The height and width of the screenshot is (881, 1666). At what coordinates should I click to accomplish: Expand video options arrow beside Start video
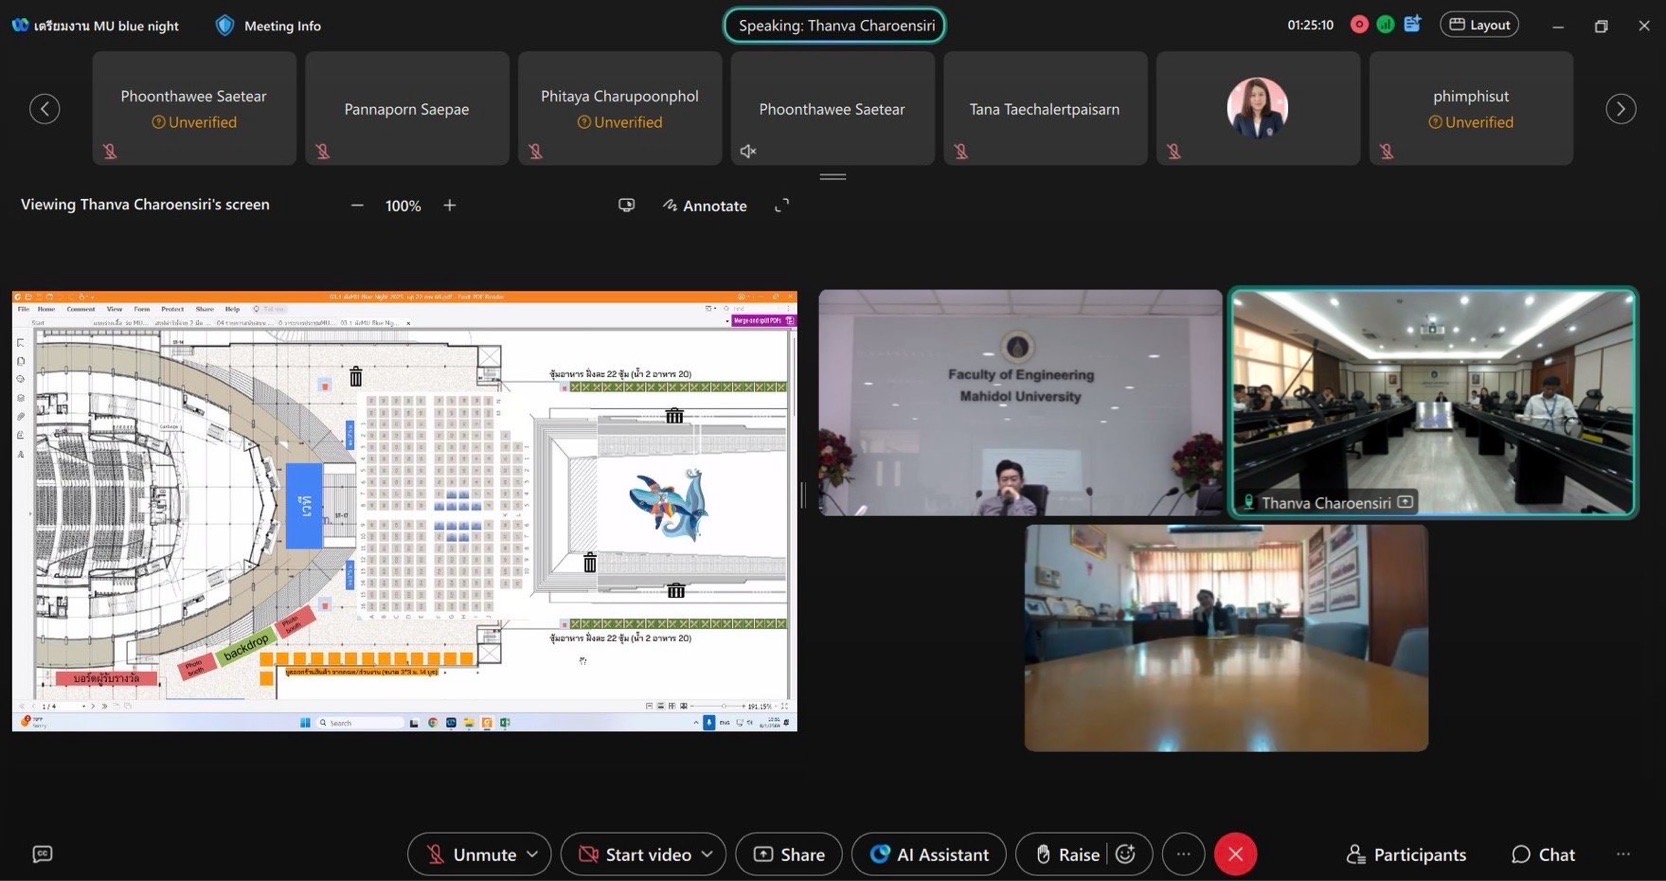(x=708, y=854)
